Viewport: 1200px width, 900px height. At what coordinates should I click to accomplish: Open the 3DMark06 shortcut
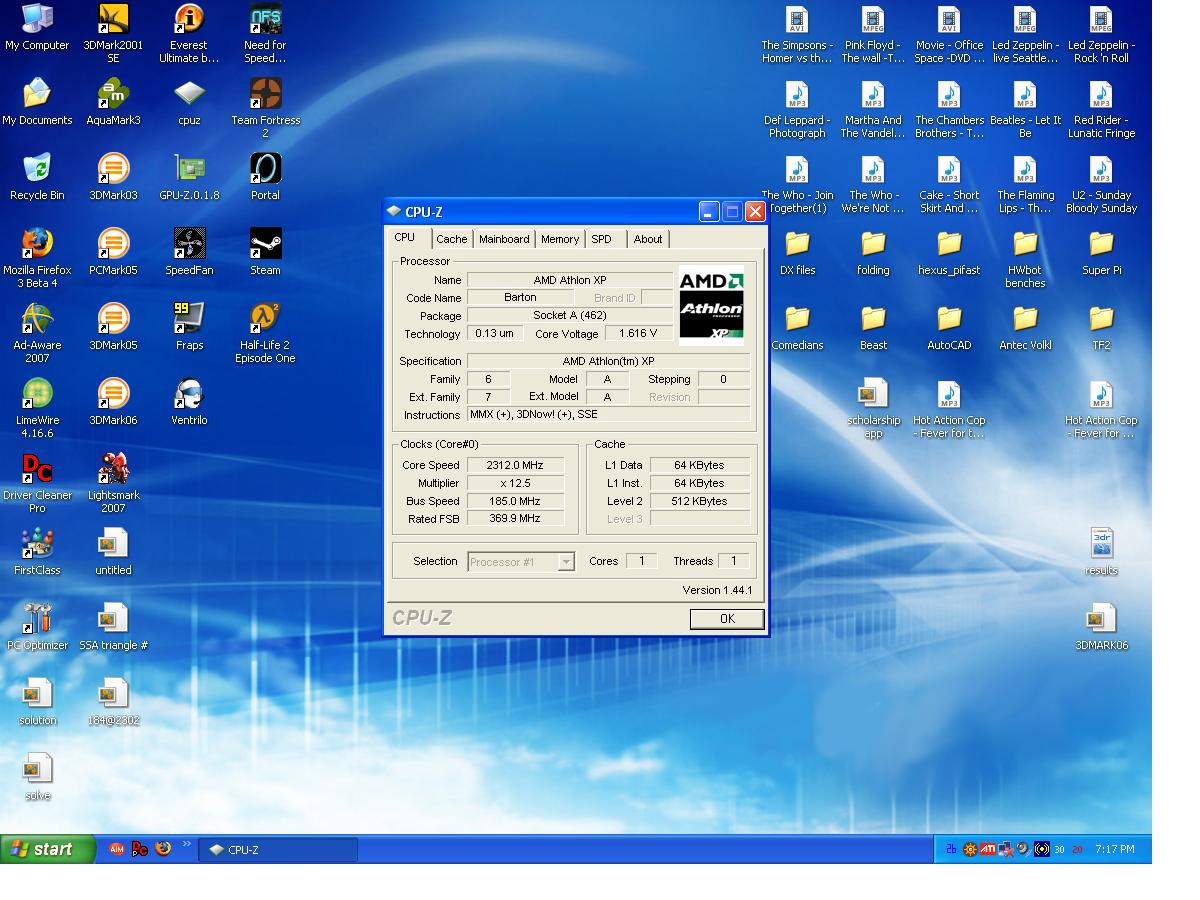pyautogui.click(x=113, y=402)
